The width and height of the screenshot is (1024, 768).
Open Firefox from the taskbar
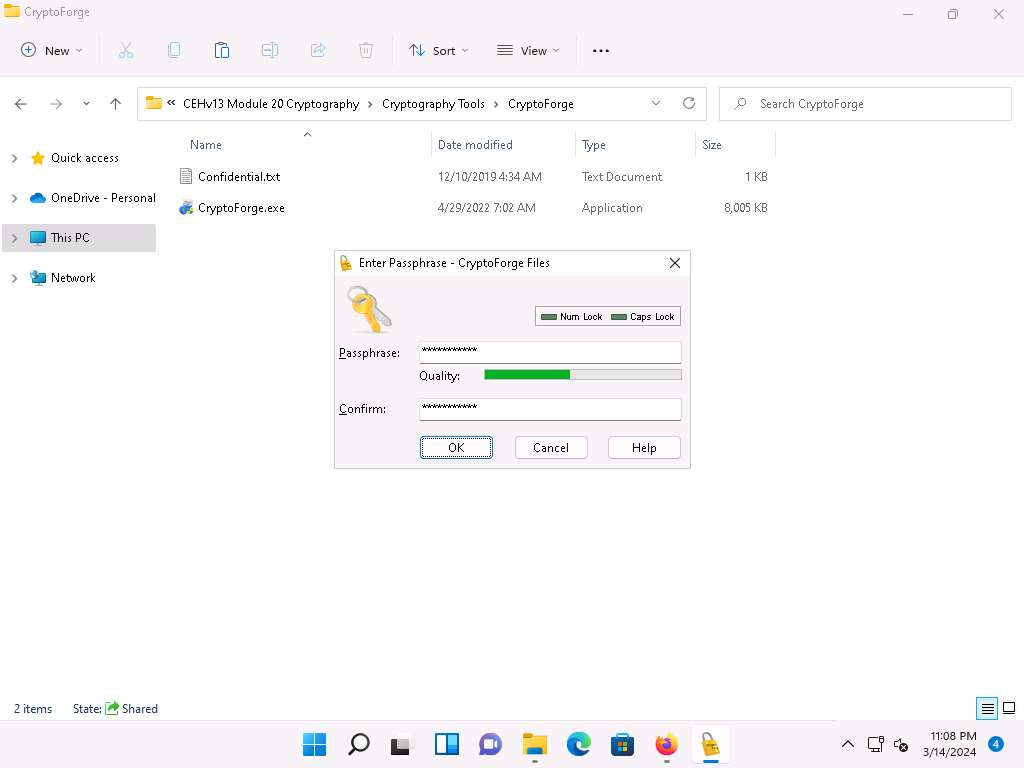(x=666, y=744)
